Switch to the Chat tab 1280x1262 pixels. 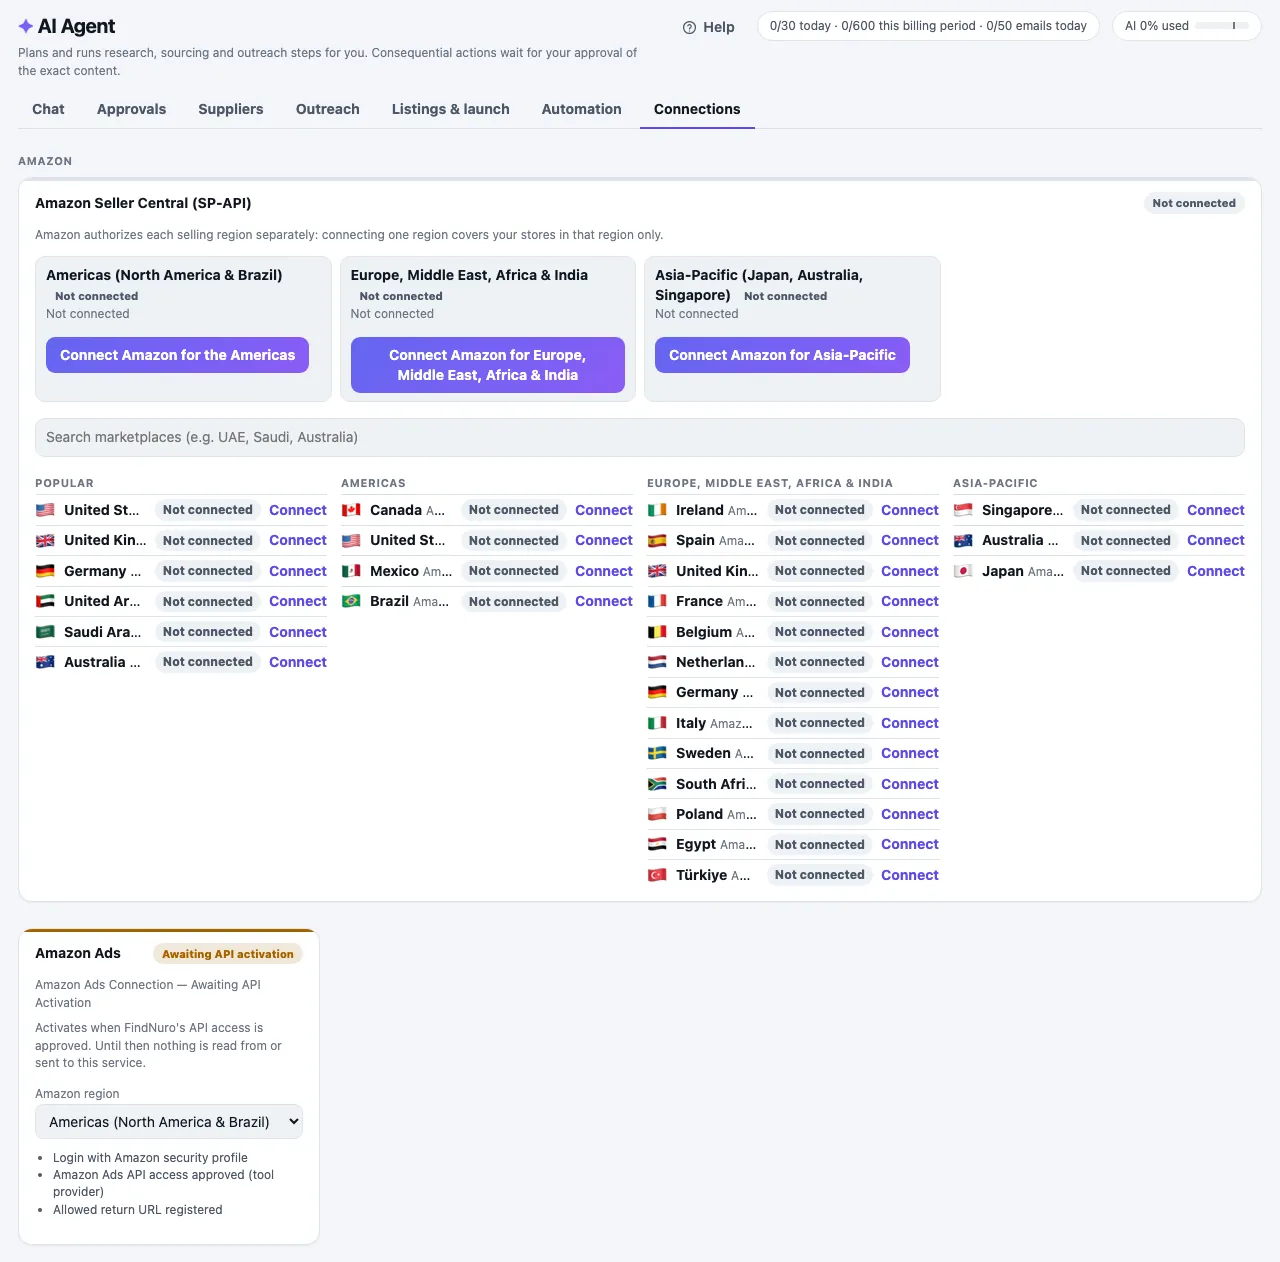[x=48, y=109]
